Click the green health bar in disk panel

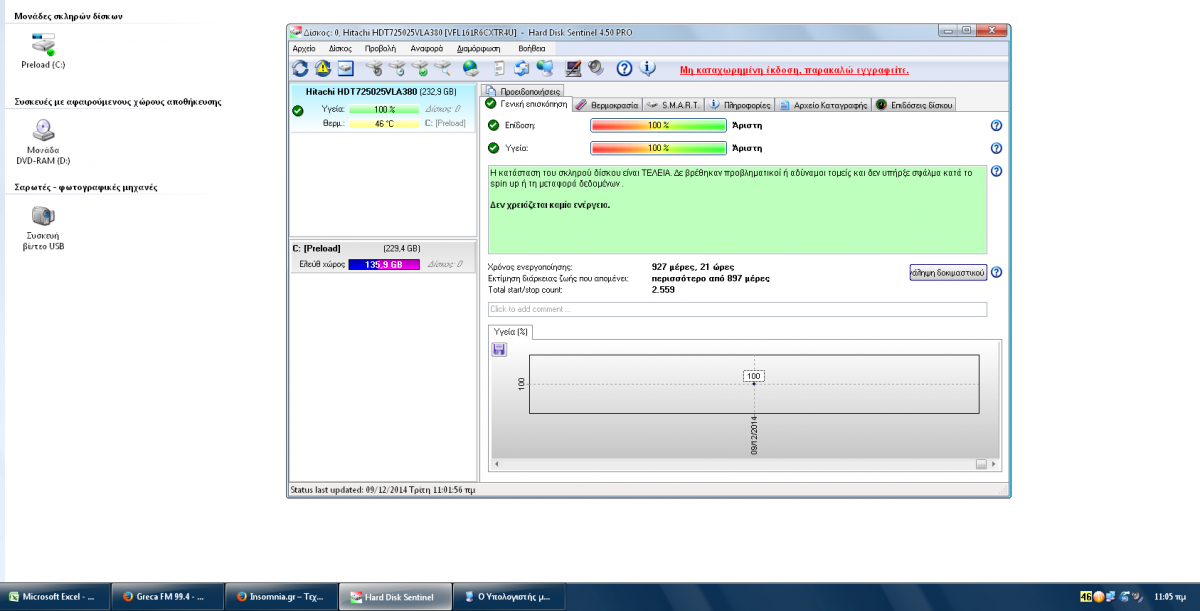pyautogui.click(x=384, y=109)
